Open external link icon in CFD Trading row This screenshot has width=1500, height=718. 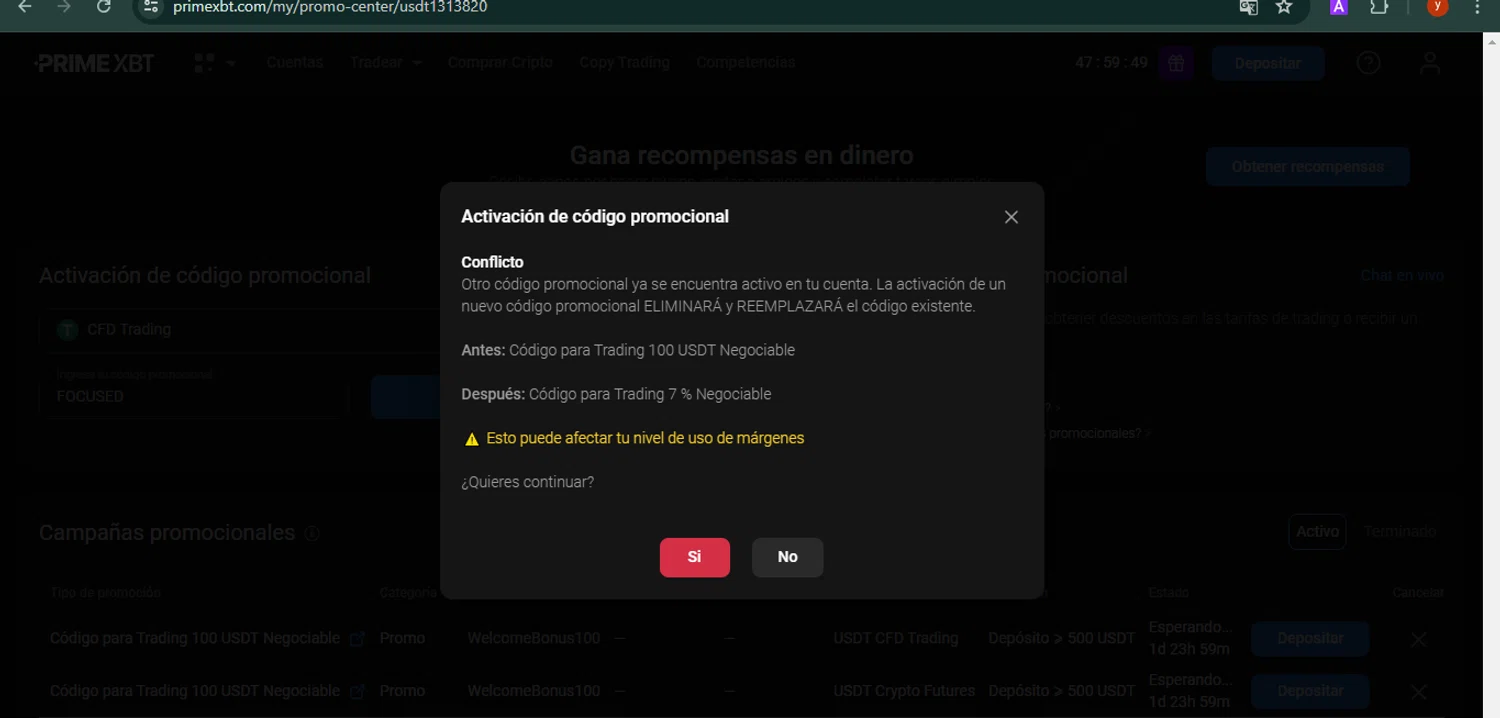coord(357,639)
